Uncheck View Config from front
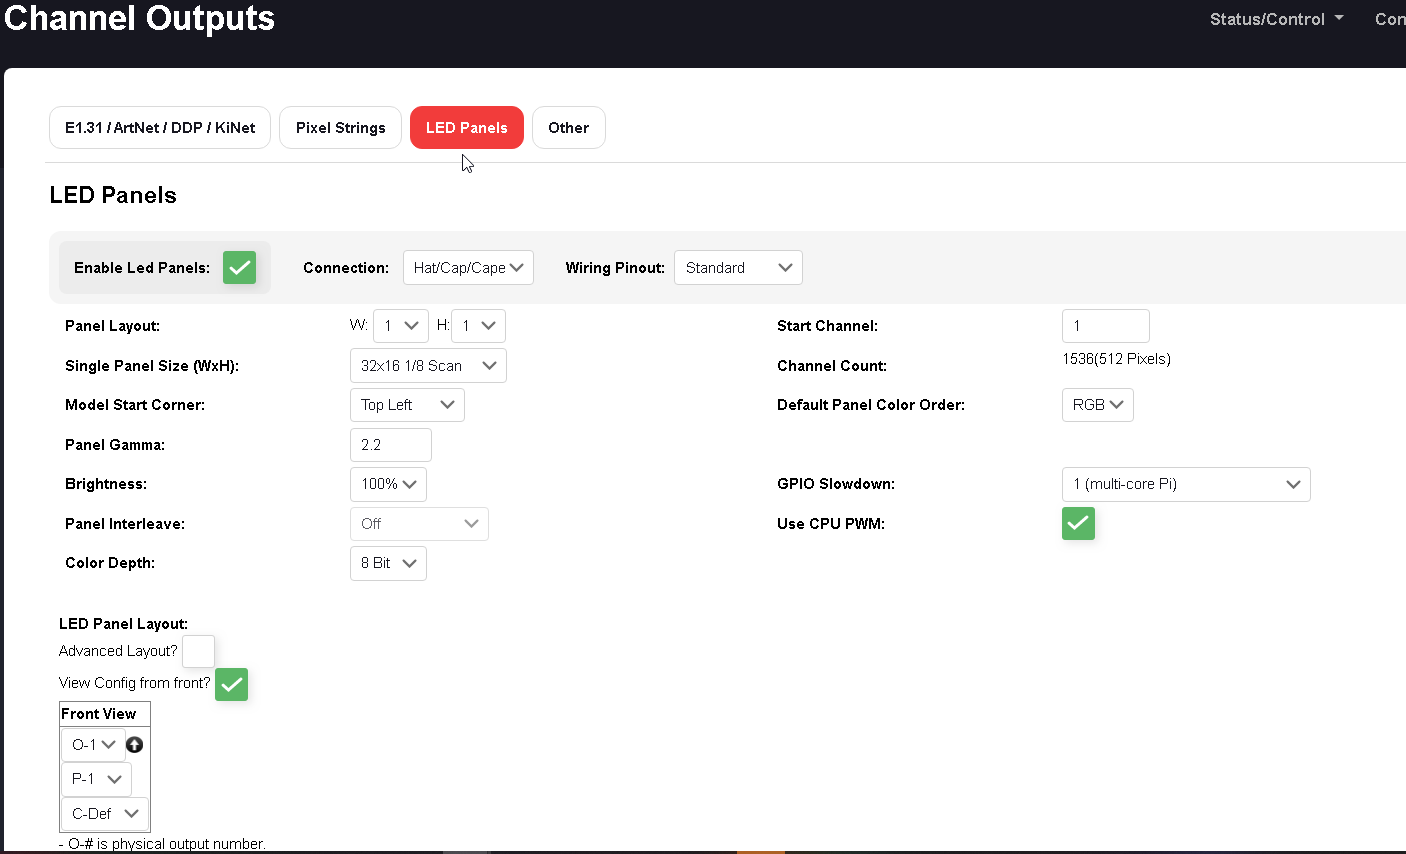The height and width of the screenshot is (854, 1406). pyautogui.click(x=231, y=684)
